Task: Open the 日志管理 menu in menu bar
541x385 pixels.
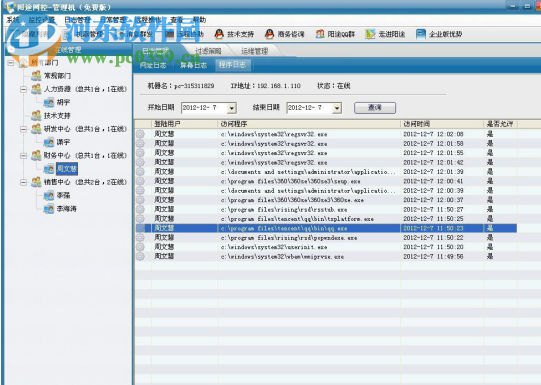Action: tap(78, 20)
